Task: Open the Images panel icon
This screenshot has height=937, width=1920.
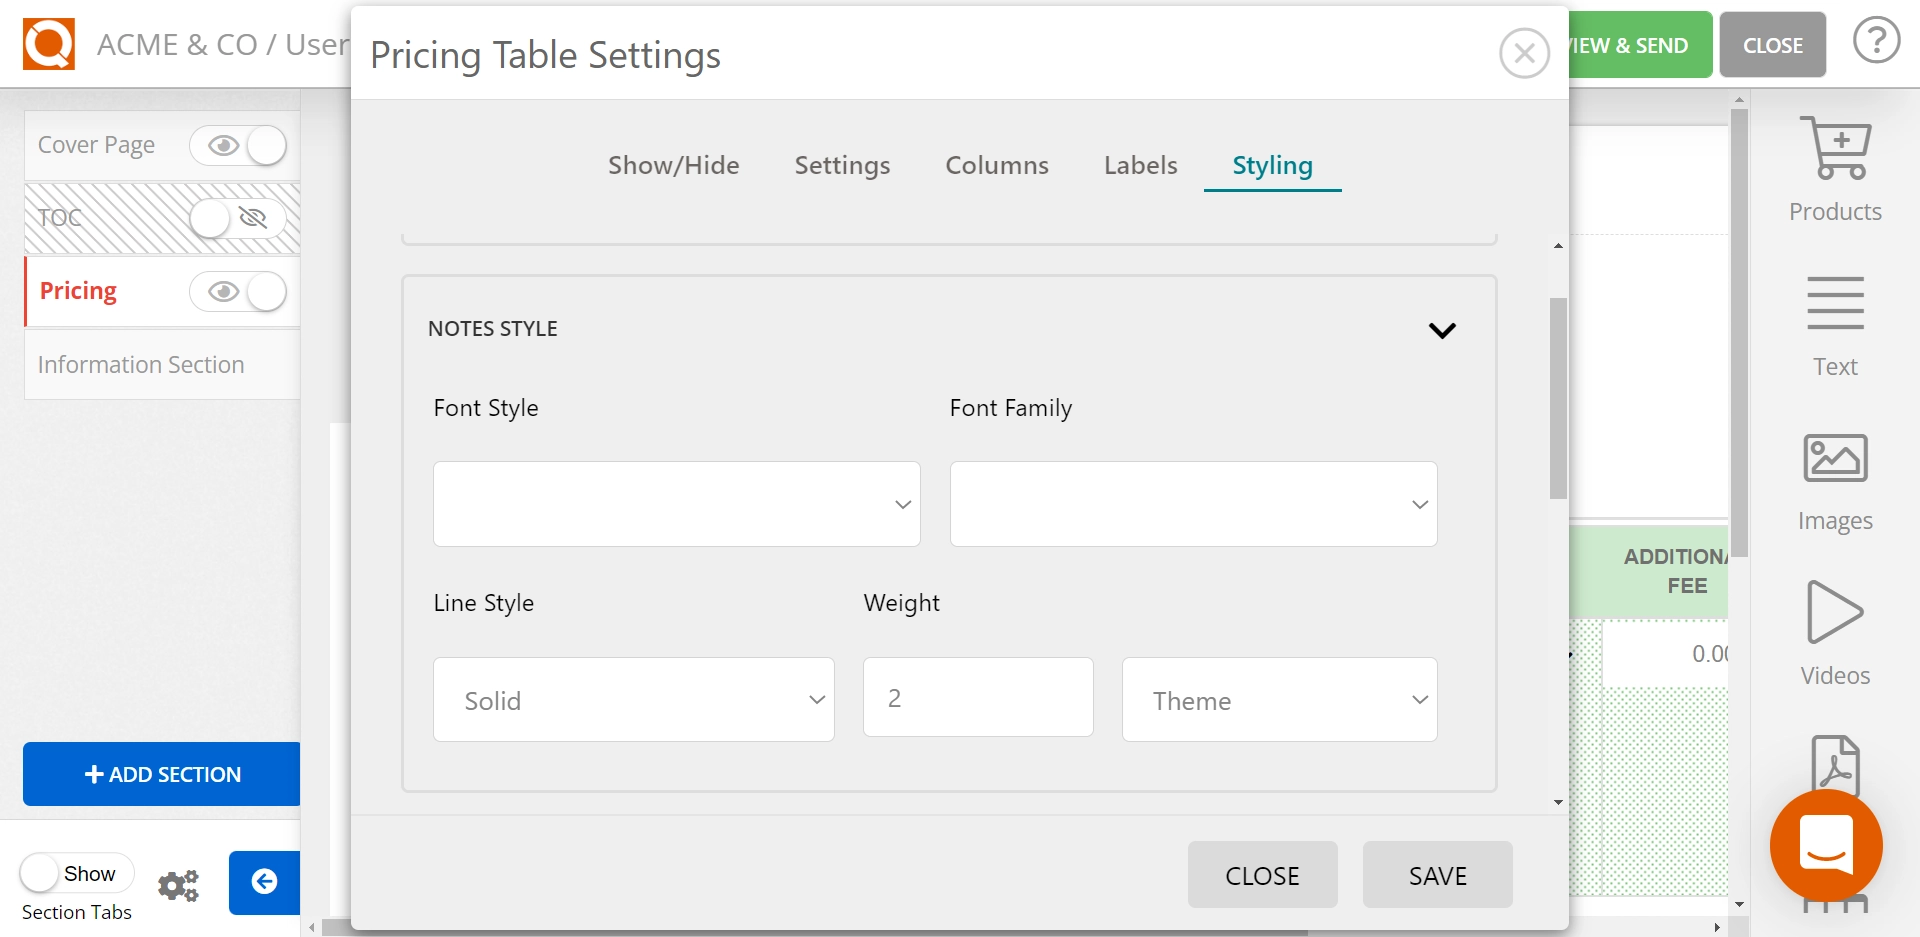Action: click(x=1834, y=459)
